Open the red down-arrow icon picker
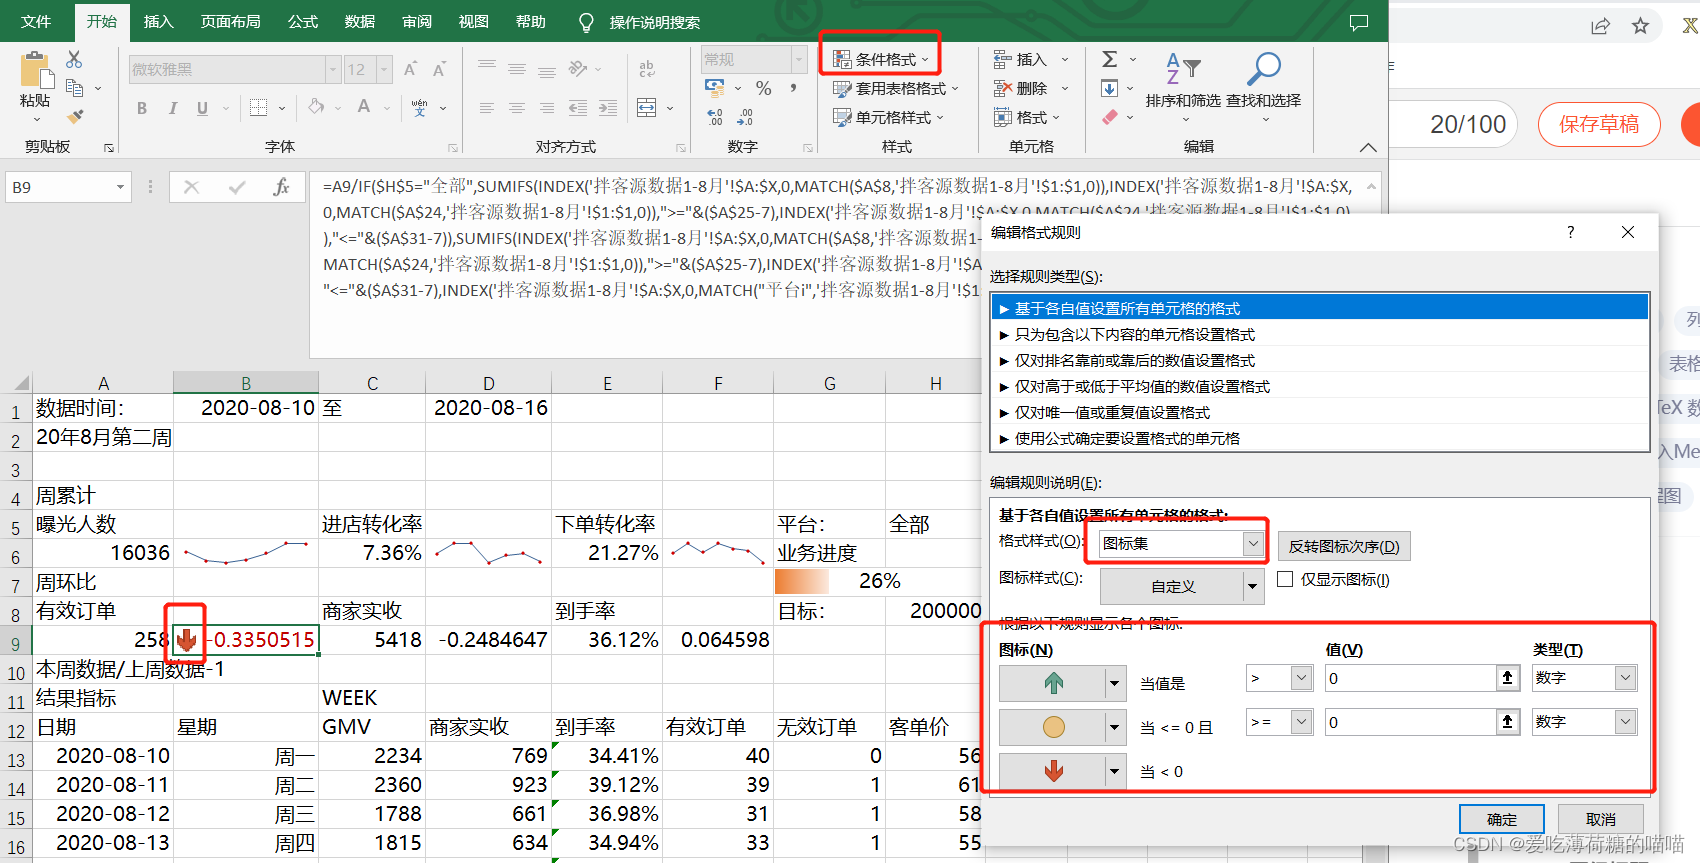The height and width of the screenshot is (863, 1700). [x=1062, y=771]
